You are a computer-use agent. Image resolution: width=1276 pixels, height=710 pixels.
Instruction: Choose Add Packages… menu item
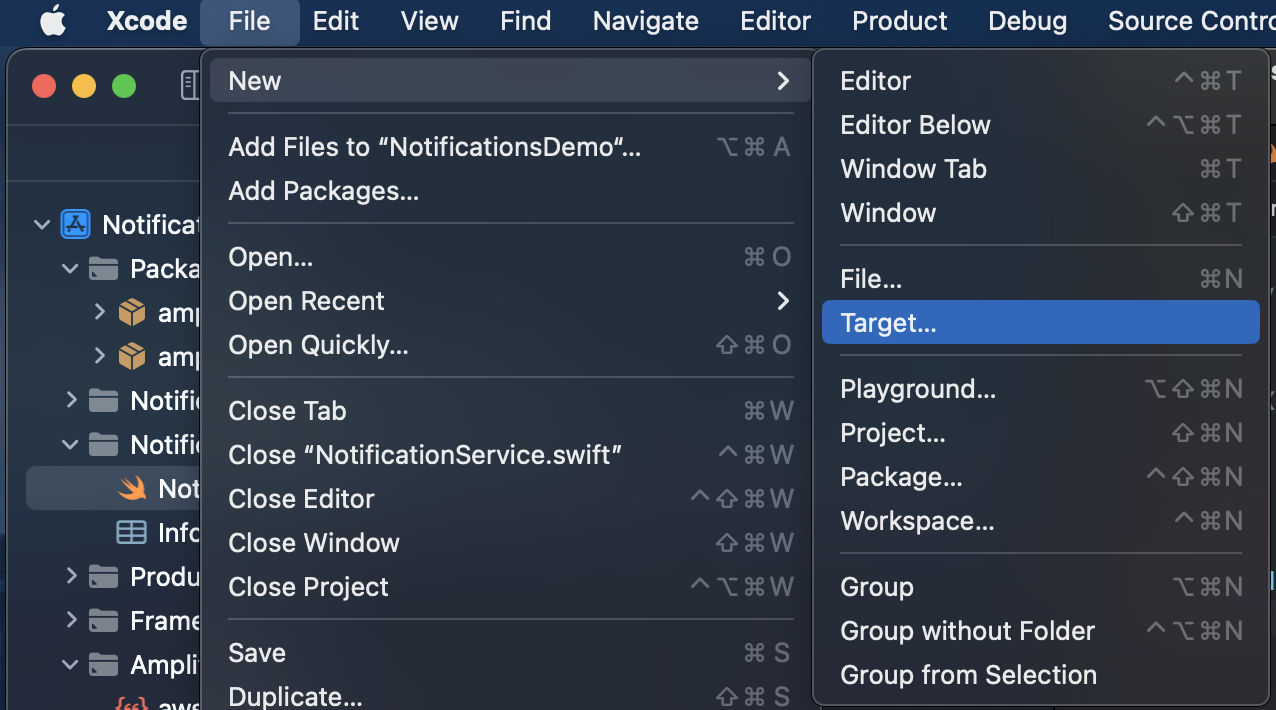pyautogui.click(x=510, y=191)
